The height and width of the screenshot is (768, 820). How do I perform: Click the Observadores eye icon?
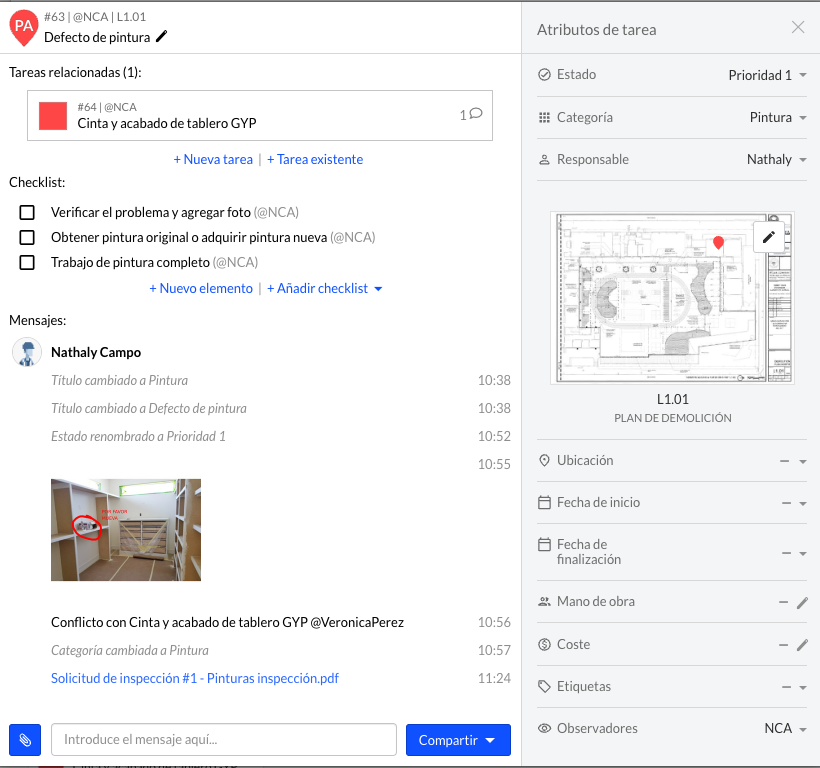544,728
